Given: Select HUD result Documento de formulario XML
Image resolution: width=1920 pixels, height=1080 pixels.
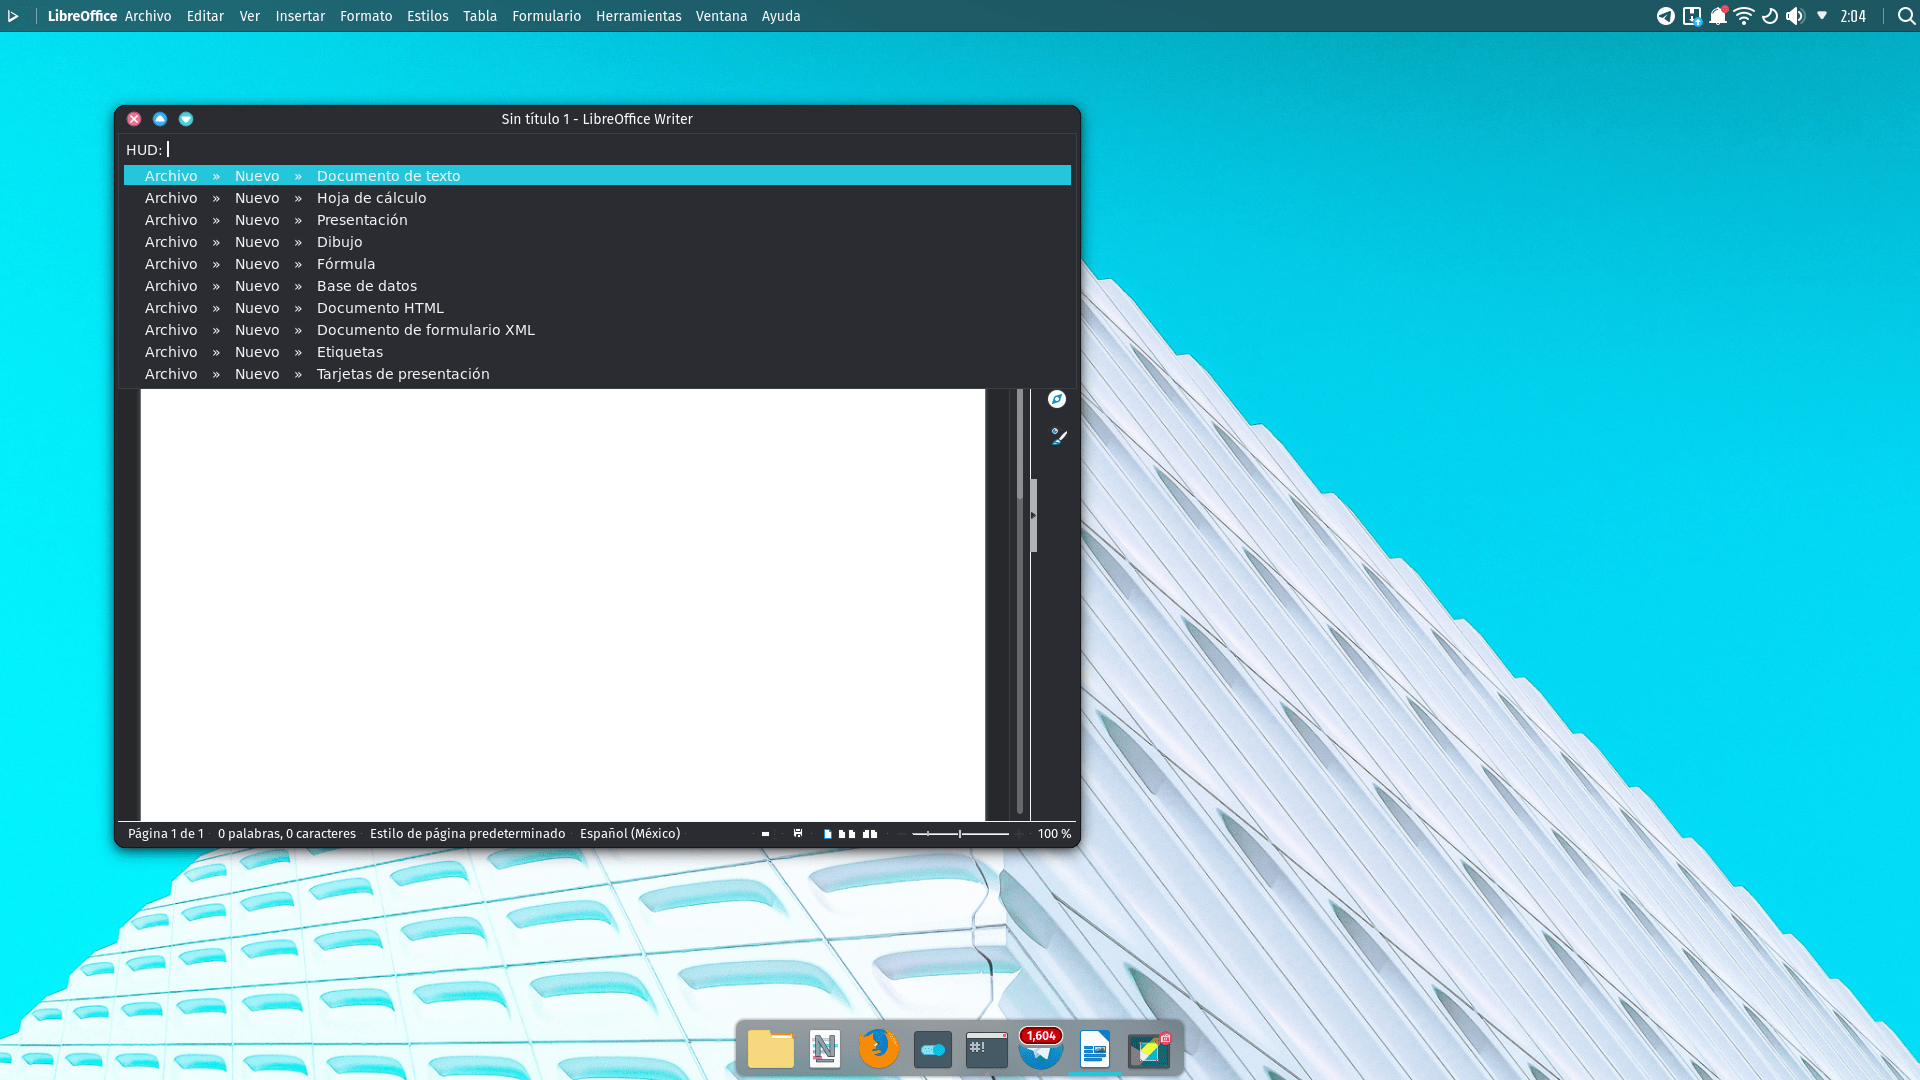Looking at the screenshot, I should [x=597, y=330].
